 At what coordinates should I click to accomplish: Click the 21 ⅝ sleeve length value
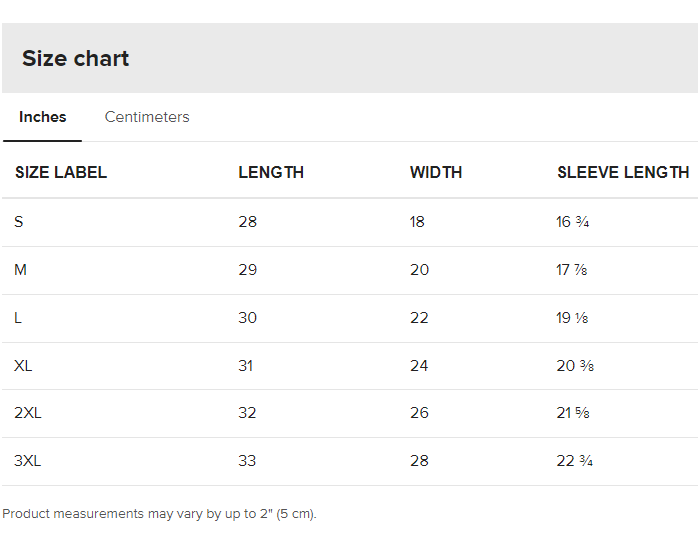pyautogui.click(x=573, y=413)
